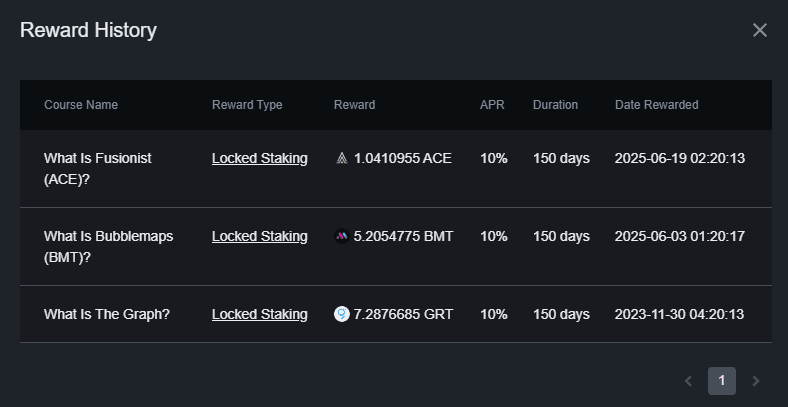788x407 pixels.
Task: Go to the next page arrow
Action: click(x=755, y=381)
